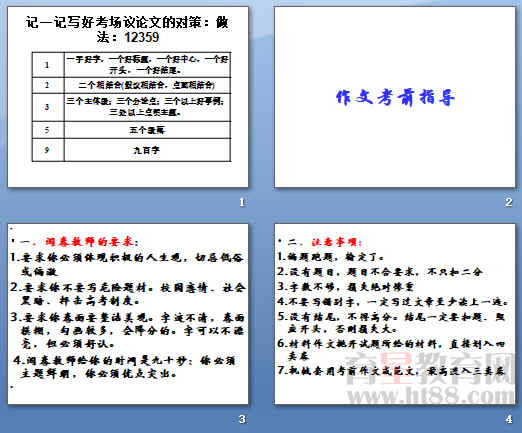522x433 pixels.
Task: Select slide 3 about 阅卷教师的要求
Action: point(128,314)
